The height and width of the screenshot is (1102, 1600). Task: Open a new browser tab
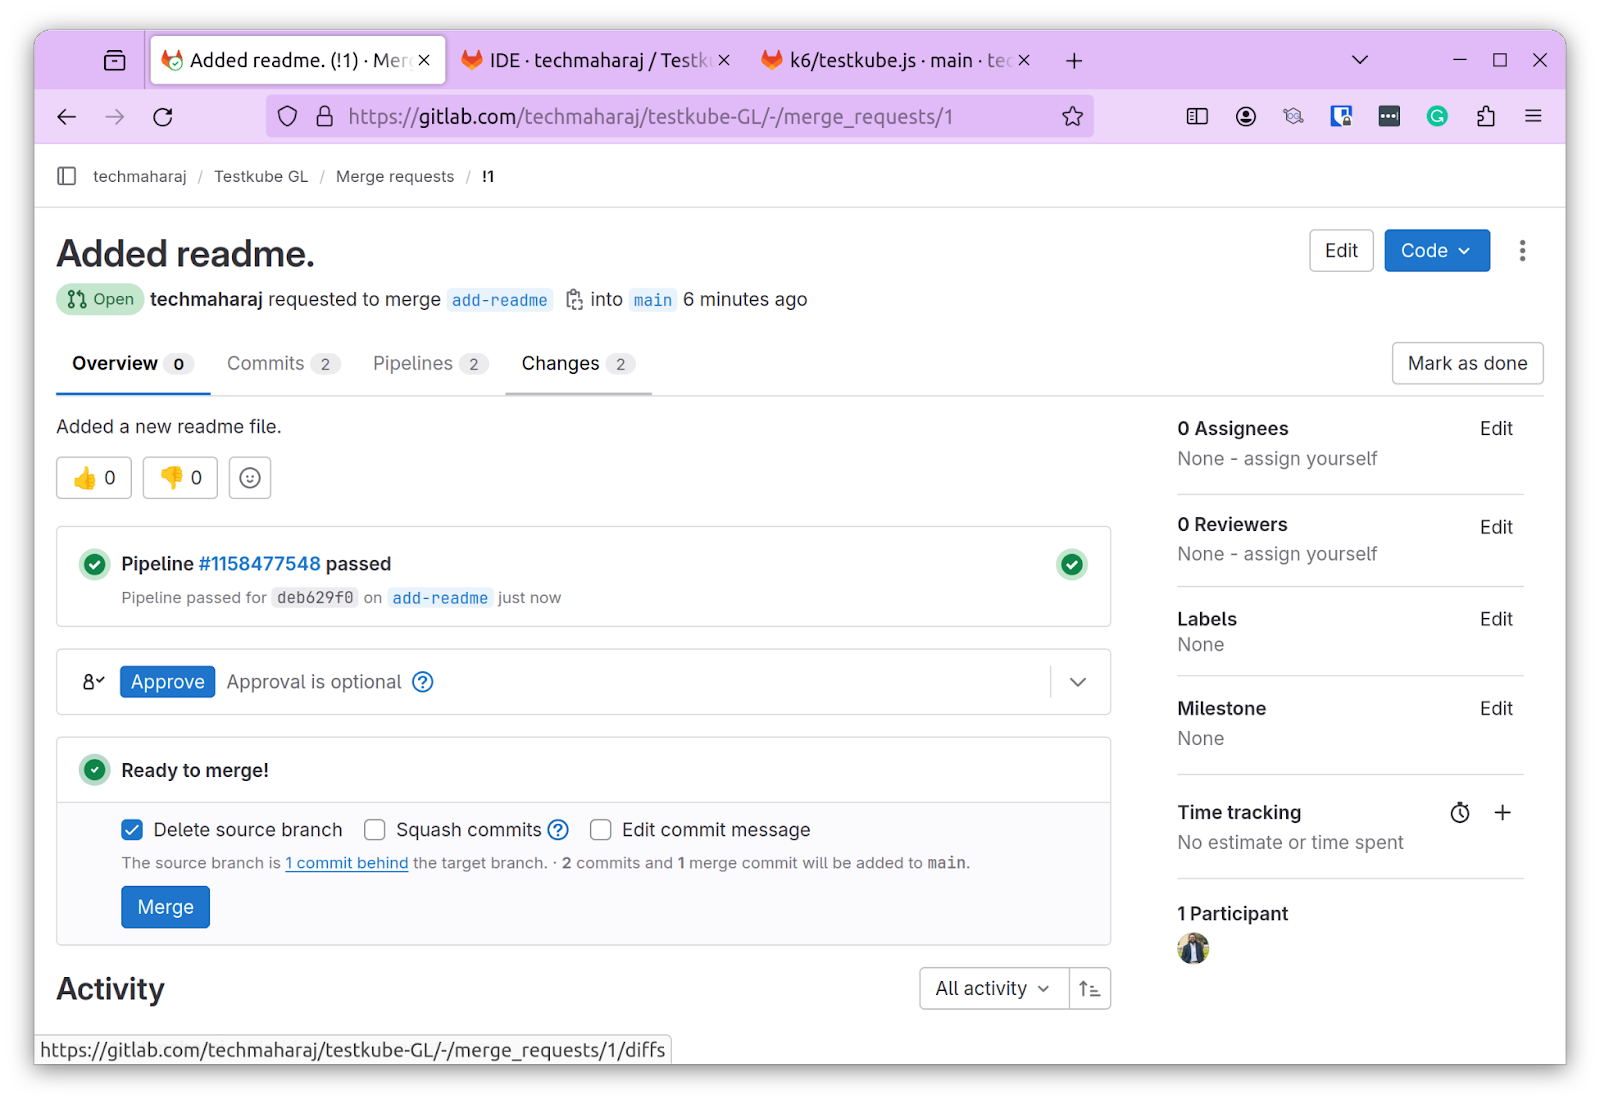tap(1074, 61)
